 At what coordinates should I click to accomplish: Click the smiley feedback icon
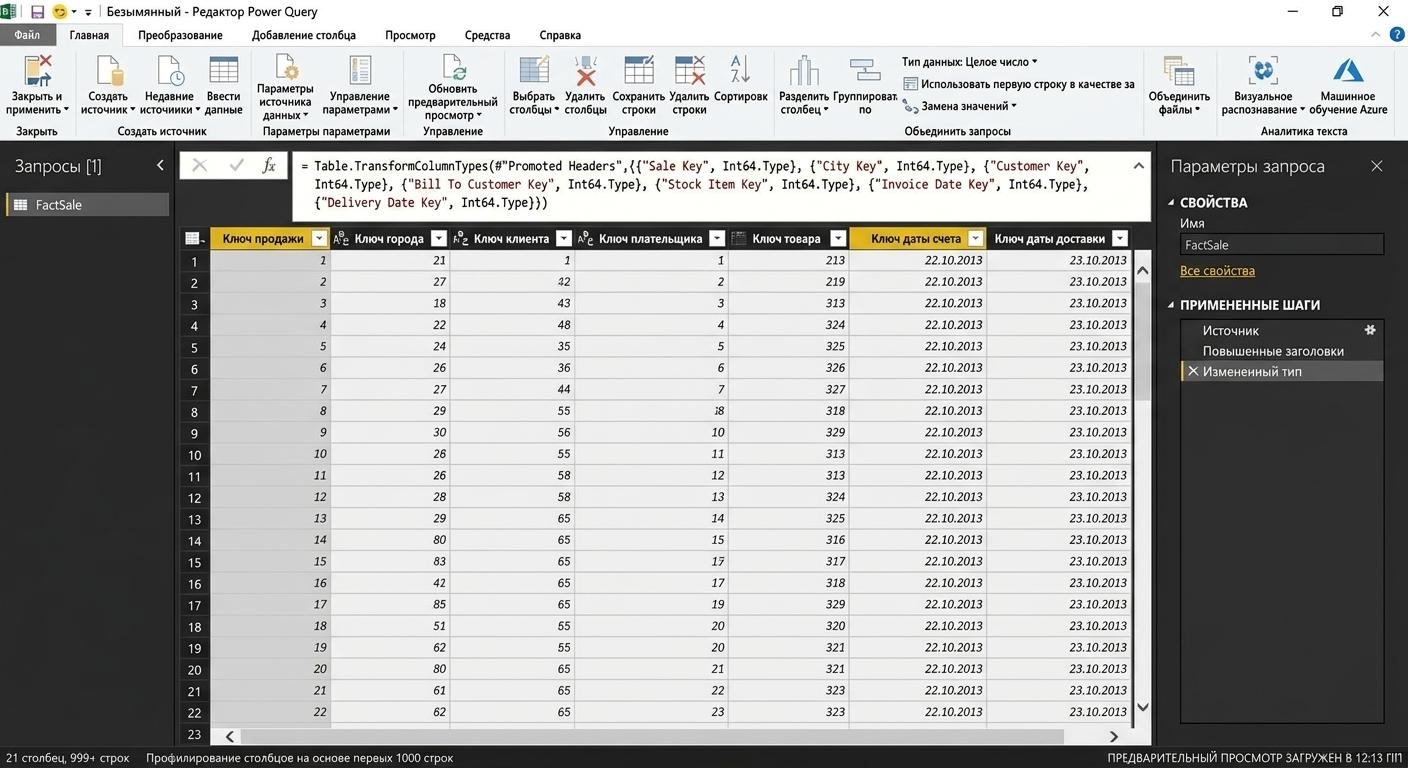click(x=60, y=12)
